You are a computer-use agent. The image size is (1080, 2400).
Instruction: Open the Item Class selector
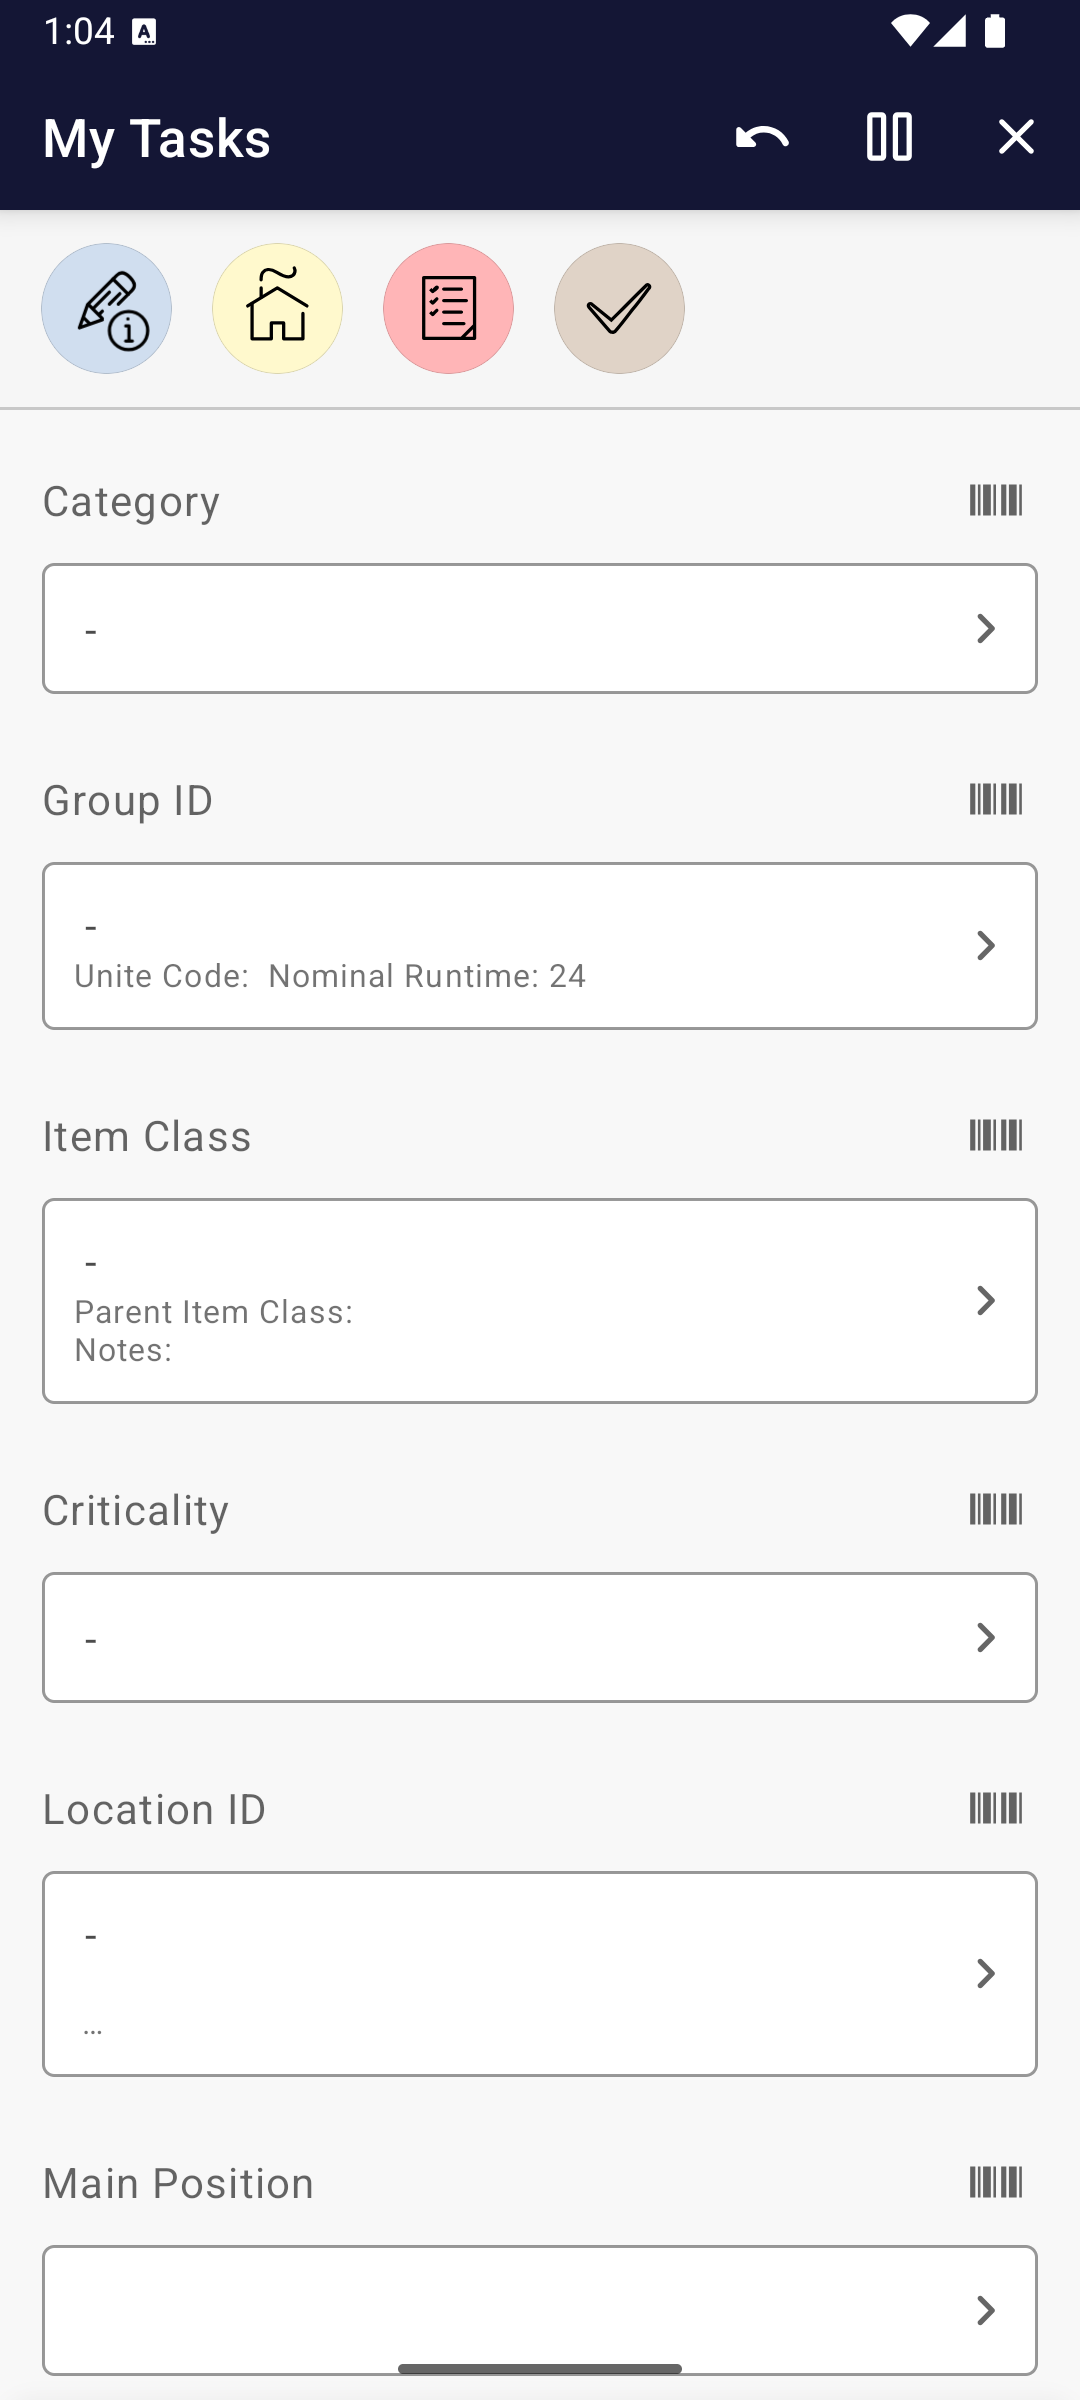pyautogui.click(x=540, y=1301)
